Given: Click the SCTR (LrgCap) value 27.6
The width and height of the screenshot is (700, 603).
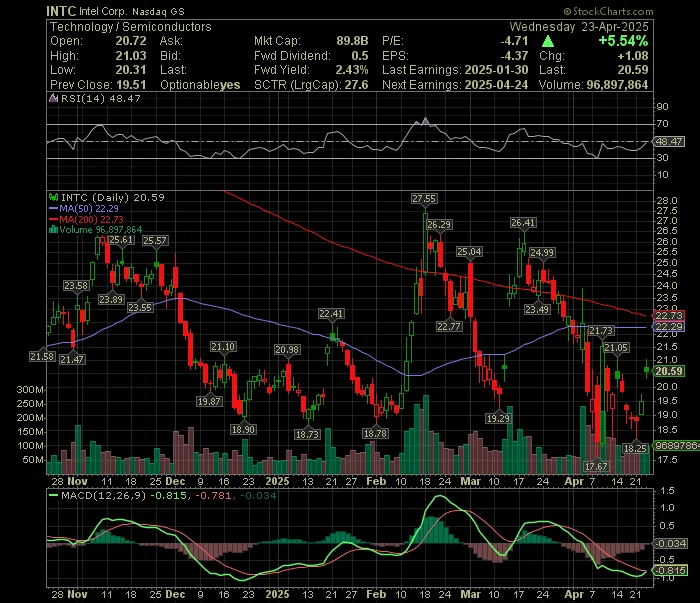Looking at the screenshot, I should [356, 85].
